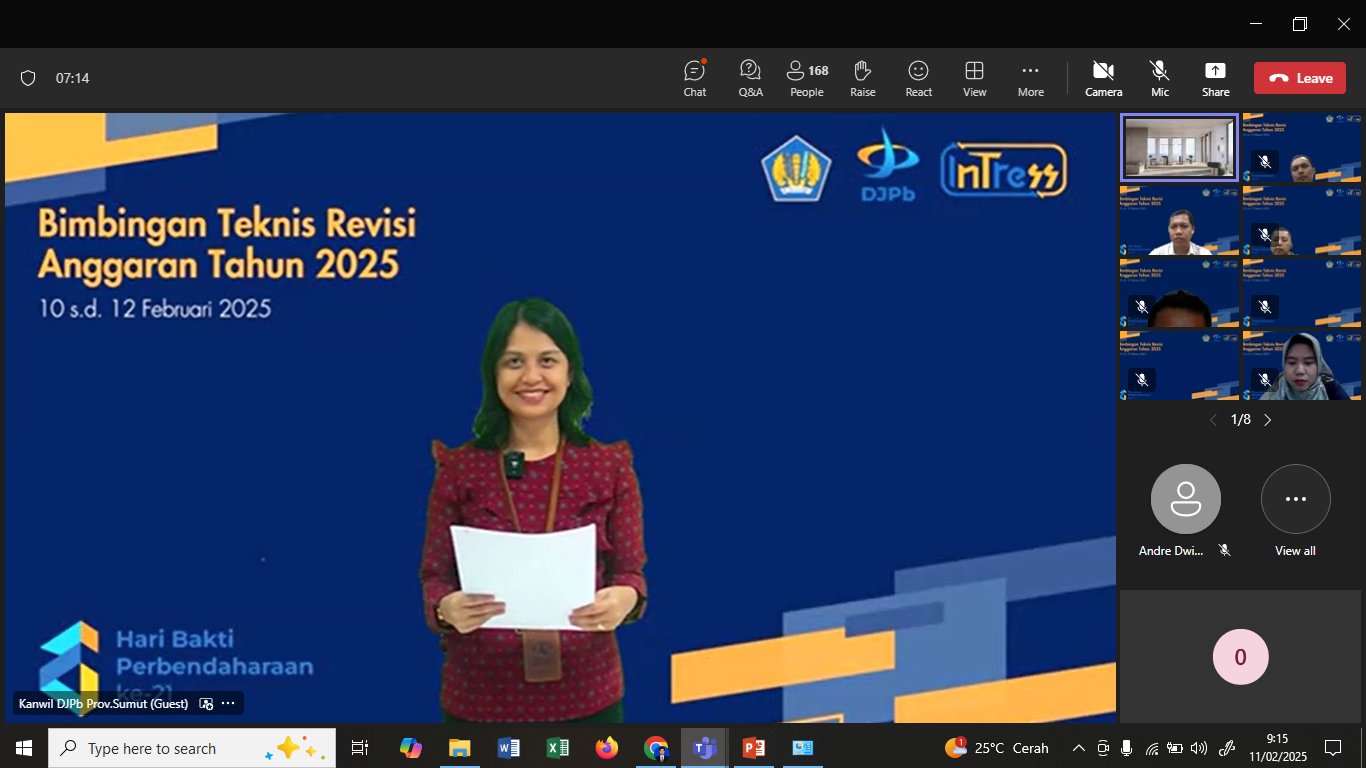
Task: Show the People participants list
Action: click(806, 78)
